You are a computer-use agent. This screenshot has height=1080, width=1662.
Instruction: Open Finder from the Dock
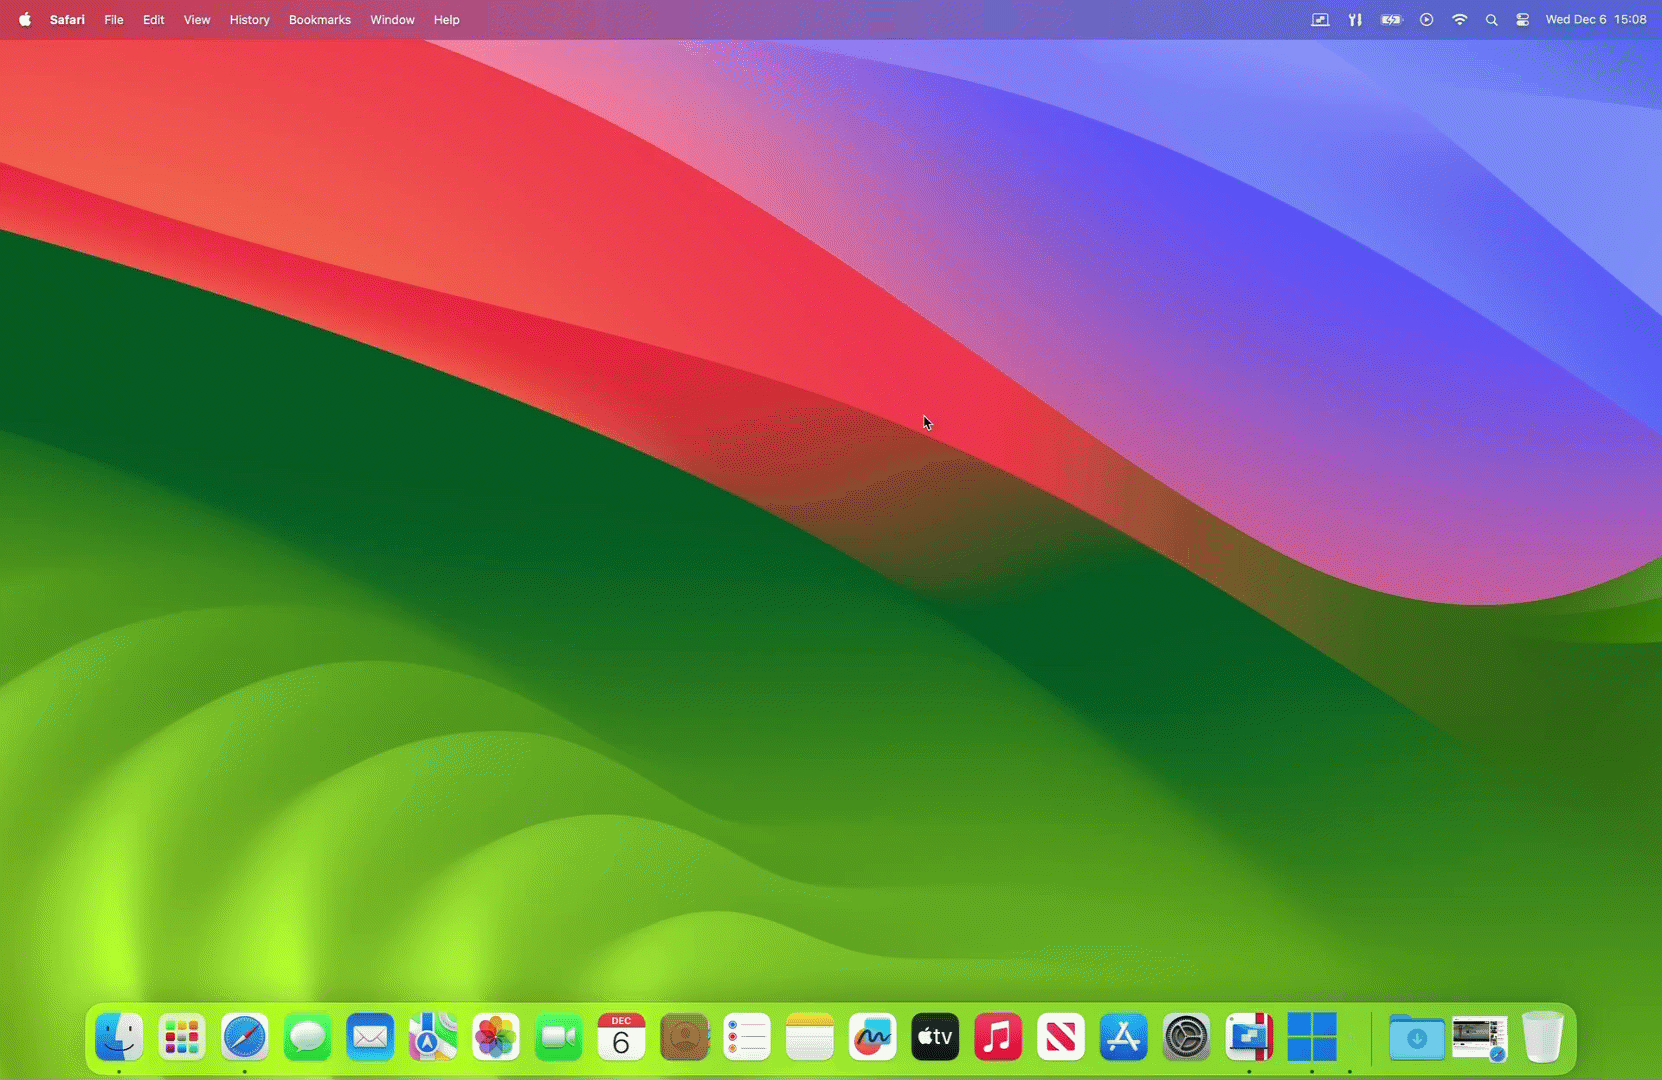click(x=119, y=1037)
